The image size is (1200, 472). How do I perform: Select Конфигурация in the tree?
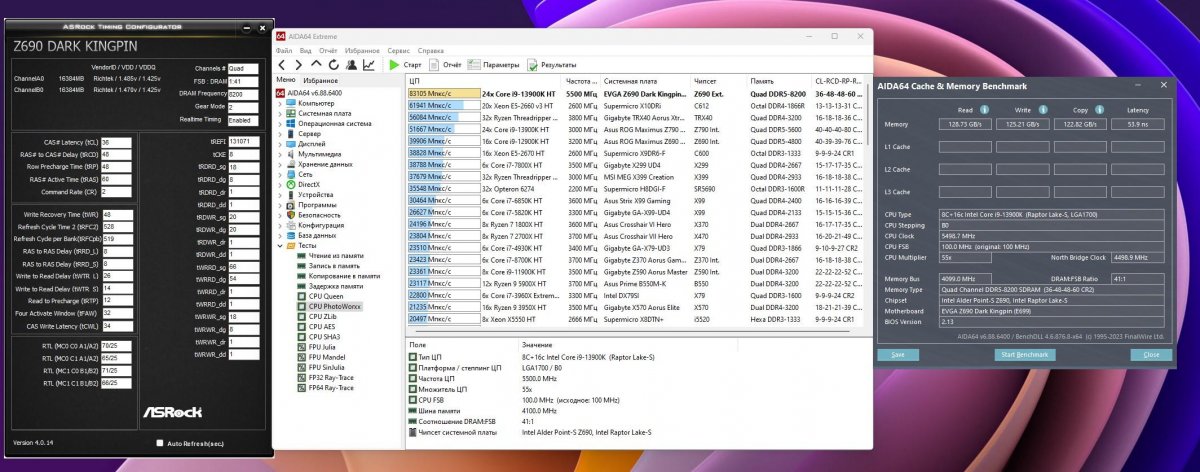pos(314,225)
